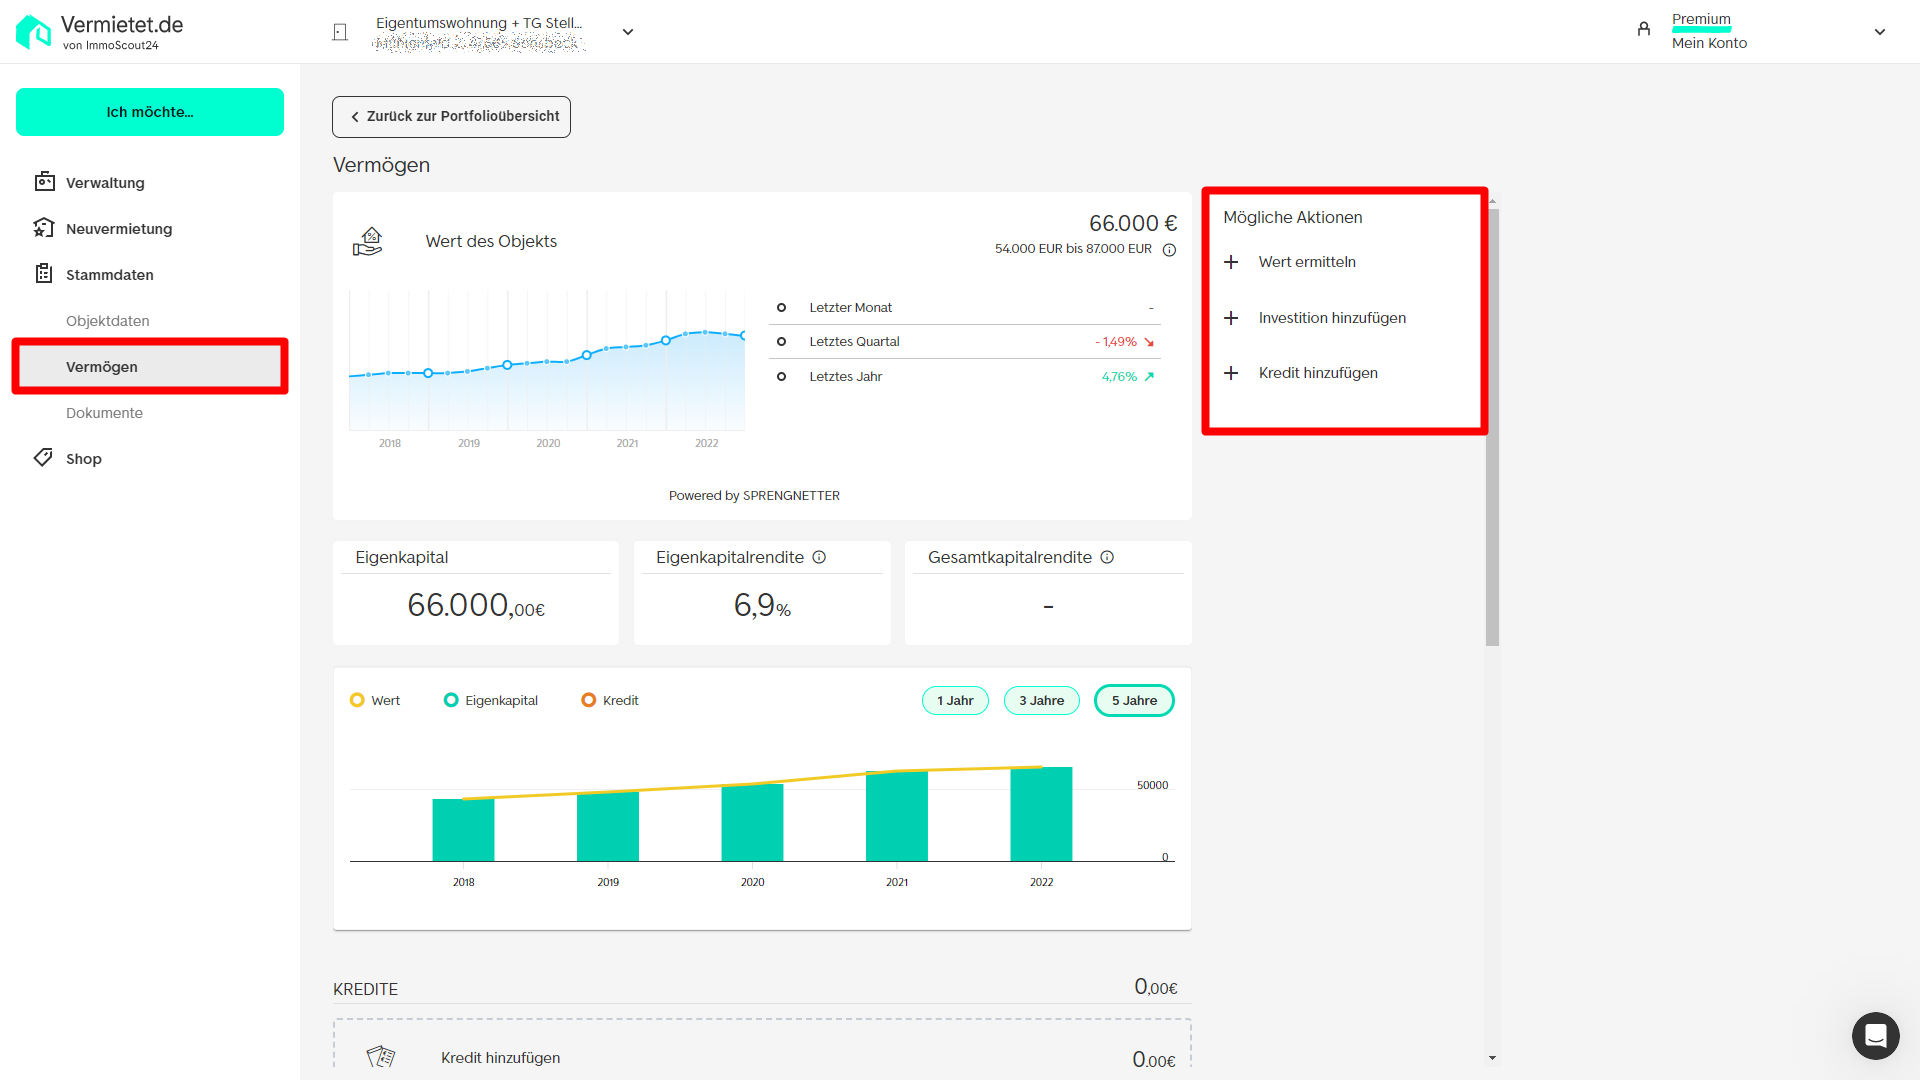Viewport: 1920px width, 1080px height.
Task: Toggle the Kredit series in chart legend
Action: pos(610,701)
